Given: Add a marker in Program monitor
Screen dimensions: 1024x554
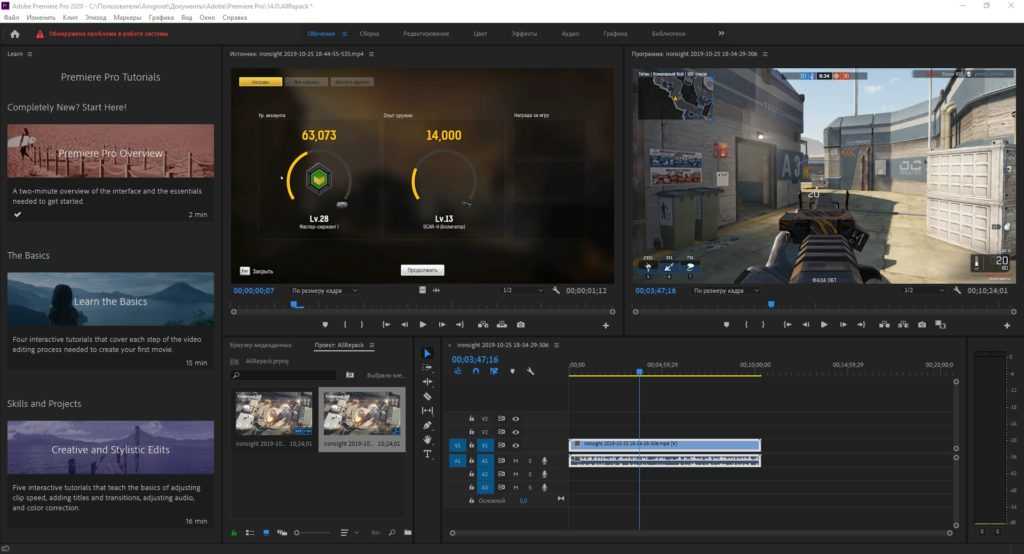Looking at the screenshot, I should (726, 325).
